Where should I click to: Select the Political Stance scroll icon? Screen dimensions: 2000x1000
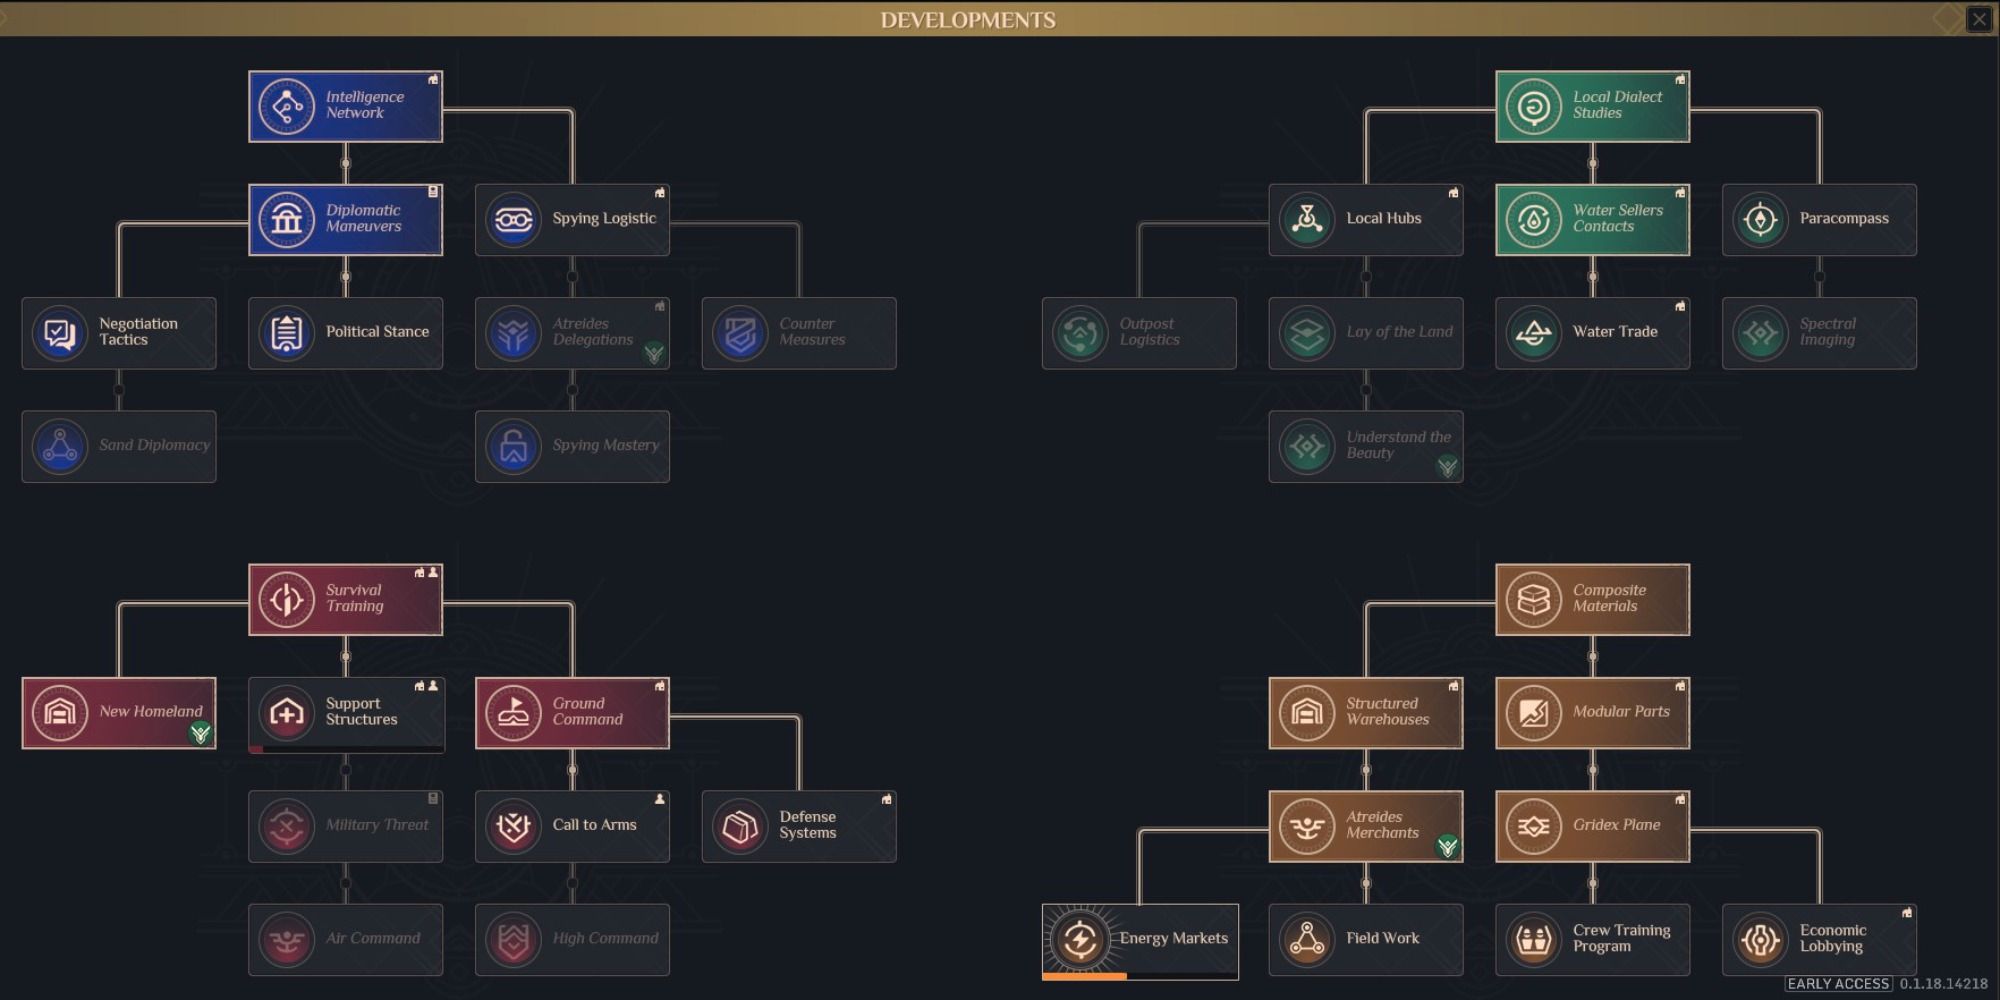tap(287, 333)
